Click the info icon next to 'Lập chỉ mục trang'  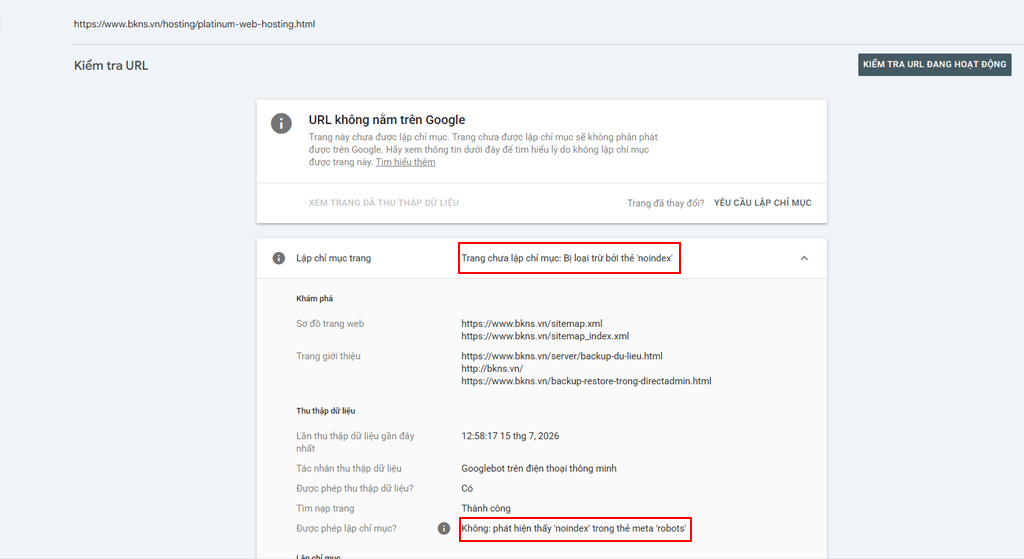click(279, 258)
